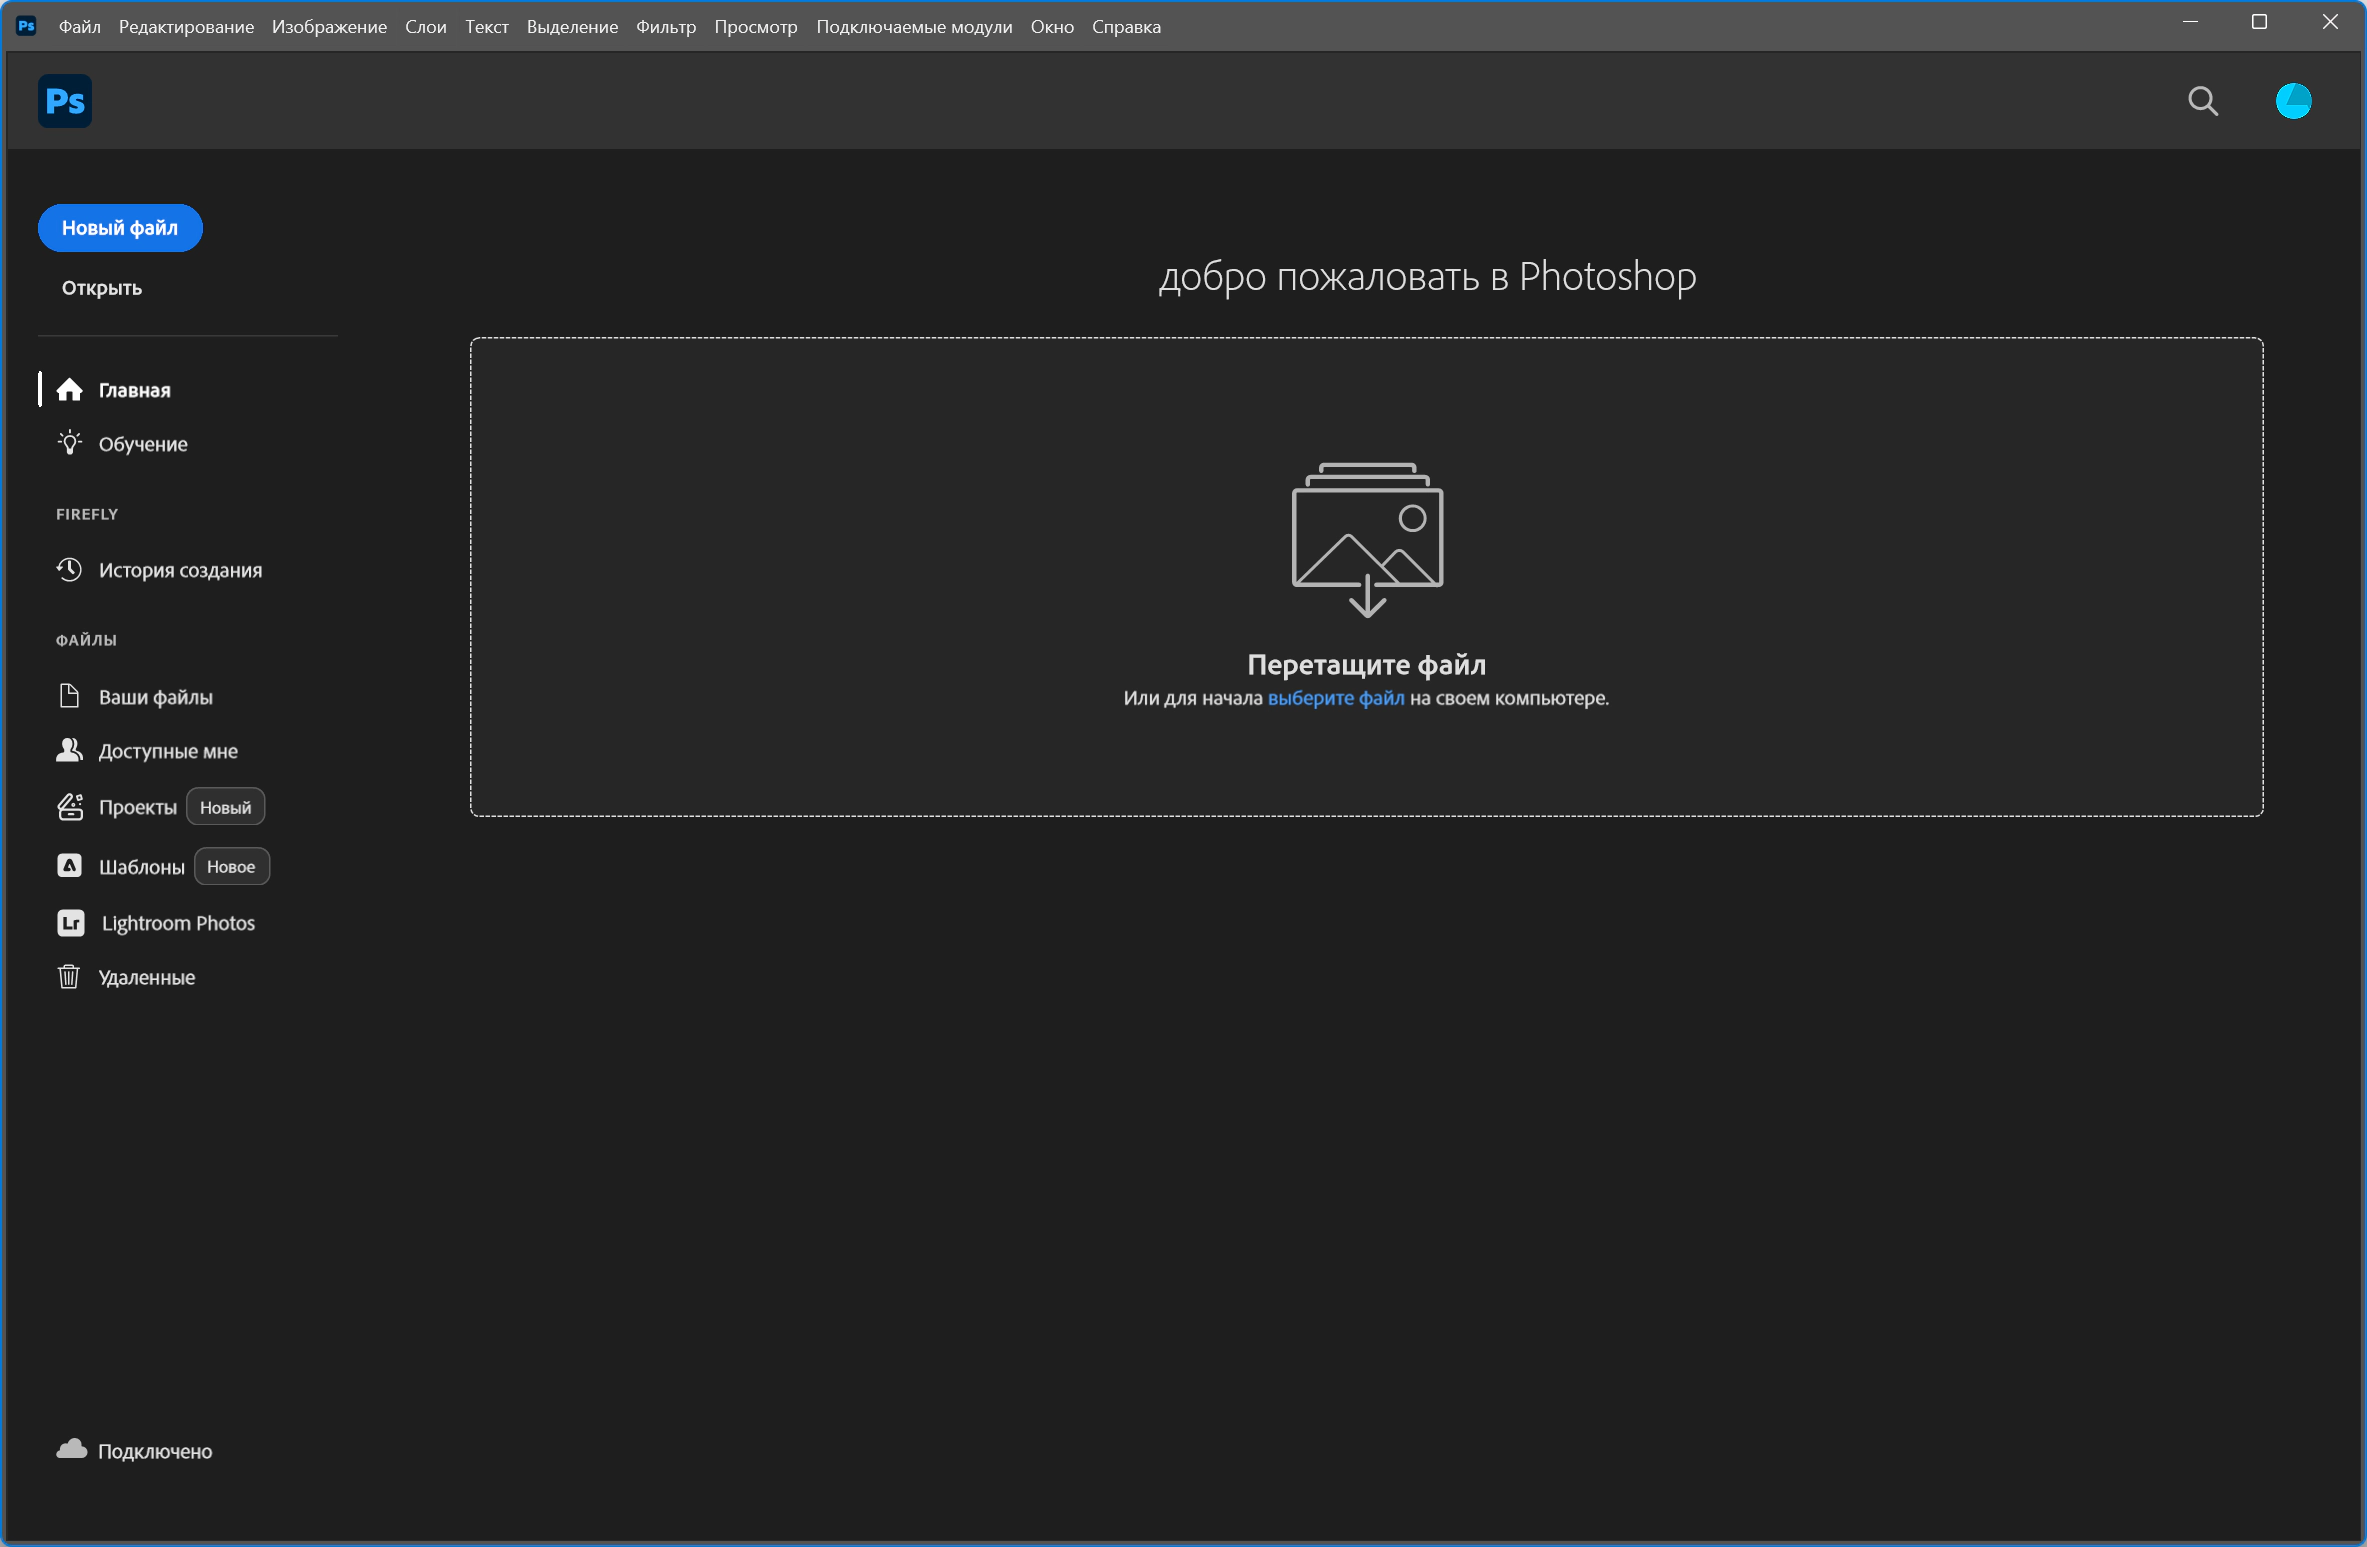Maximize the Photoshop window
The height and width of the screenshot is (1547, 2367).
tap(2259, 22)
